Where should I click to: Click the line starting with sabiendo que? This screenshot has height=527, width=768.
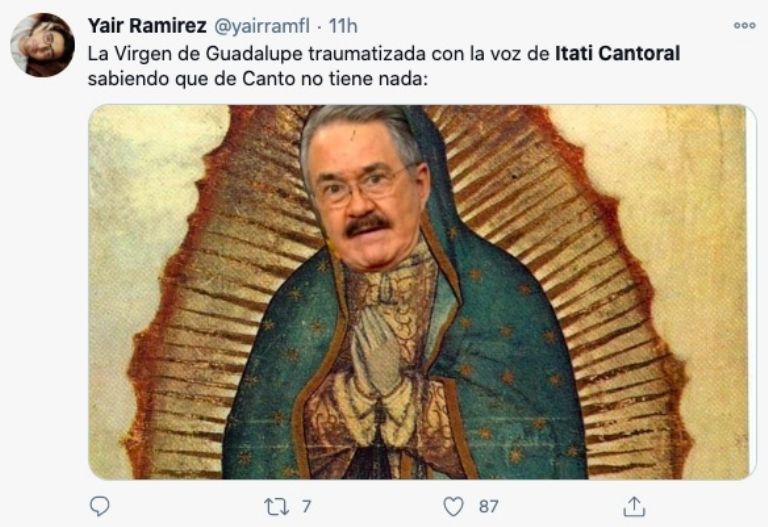click(x=258, y=78)
